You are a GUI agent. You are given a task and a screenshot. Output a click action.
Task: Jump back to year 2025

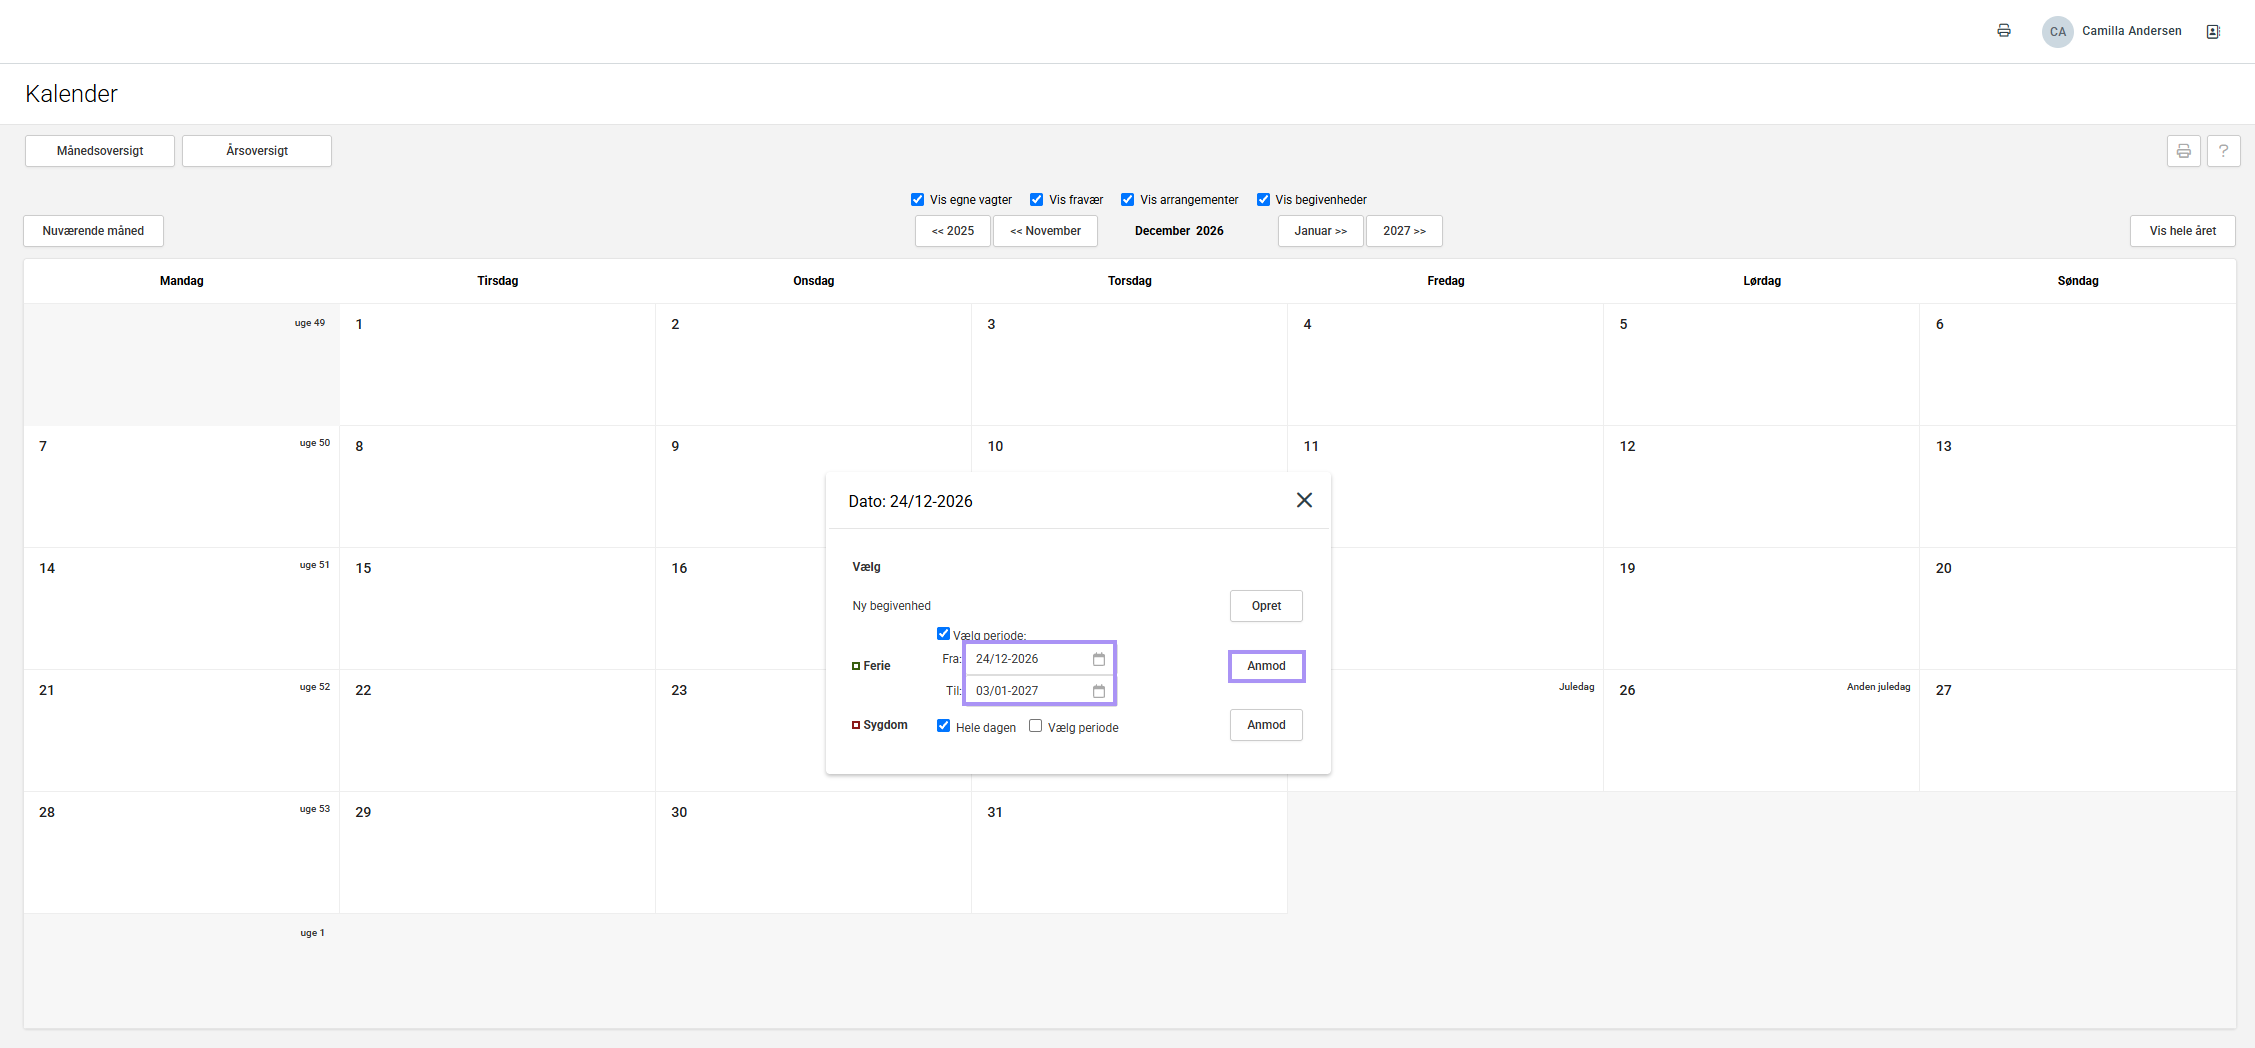click(952, 231)
